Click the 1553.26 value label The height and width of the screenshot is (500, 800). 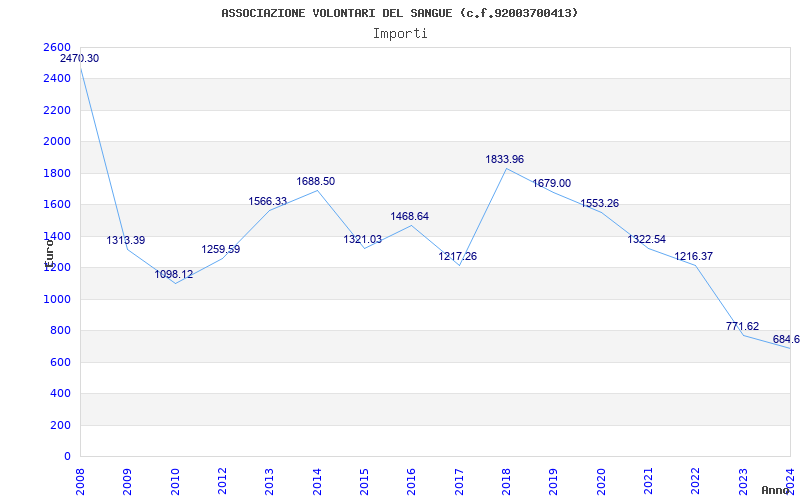[x=599, y=204]
